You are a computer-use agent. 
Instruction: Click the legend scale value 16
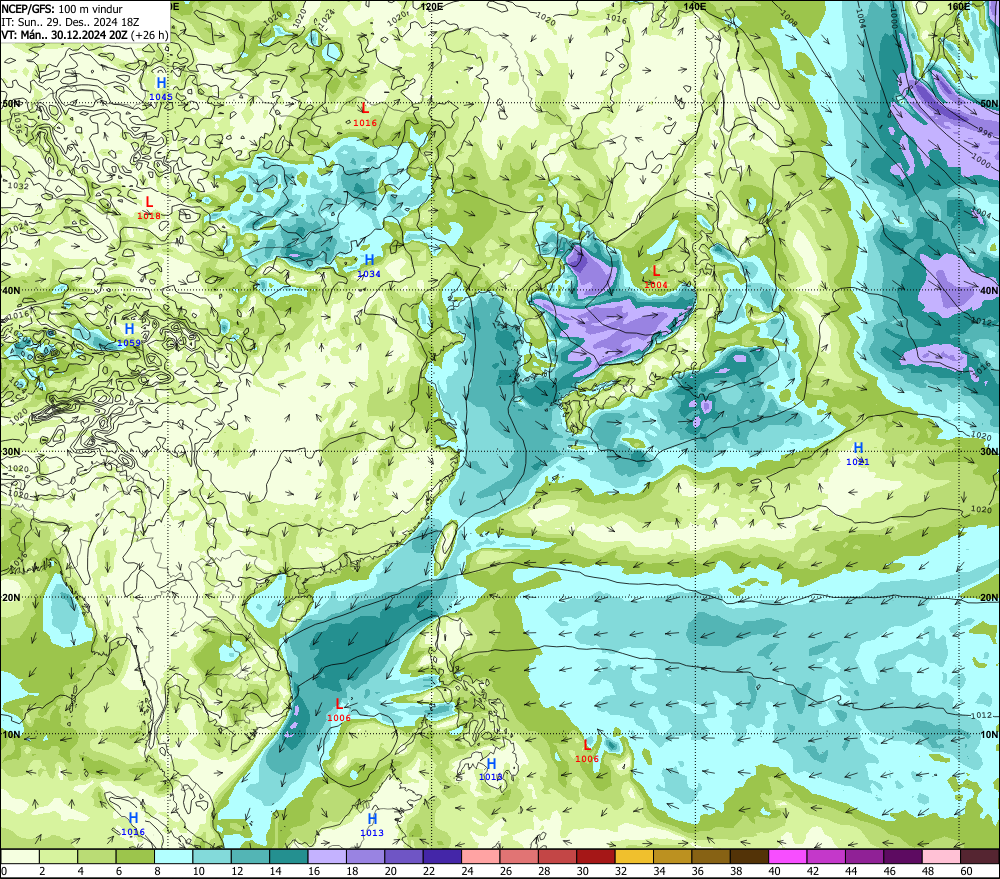pyautogui.click(x=314, y=871)
